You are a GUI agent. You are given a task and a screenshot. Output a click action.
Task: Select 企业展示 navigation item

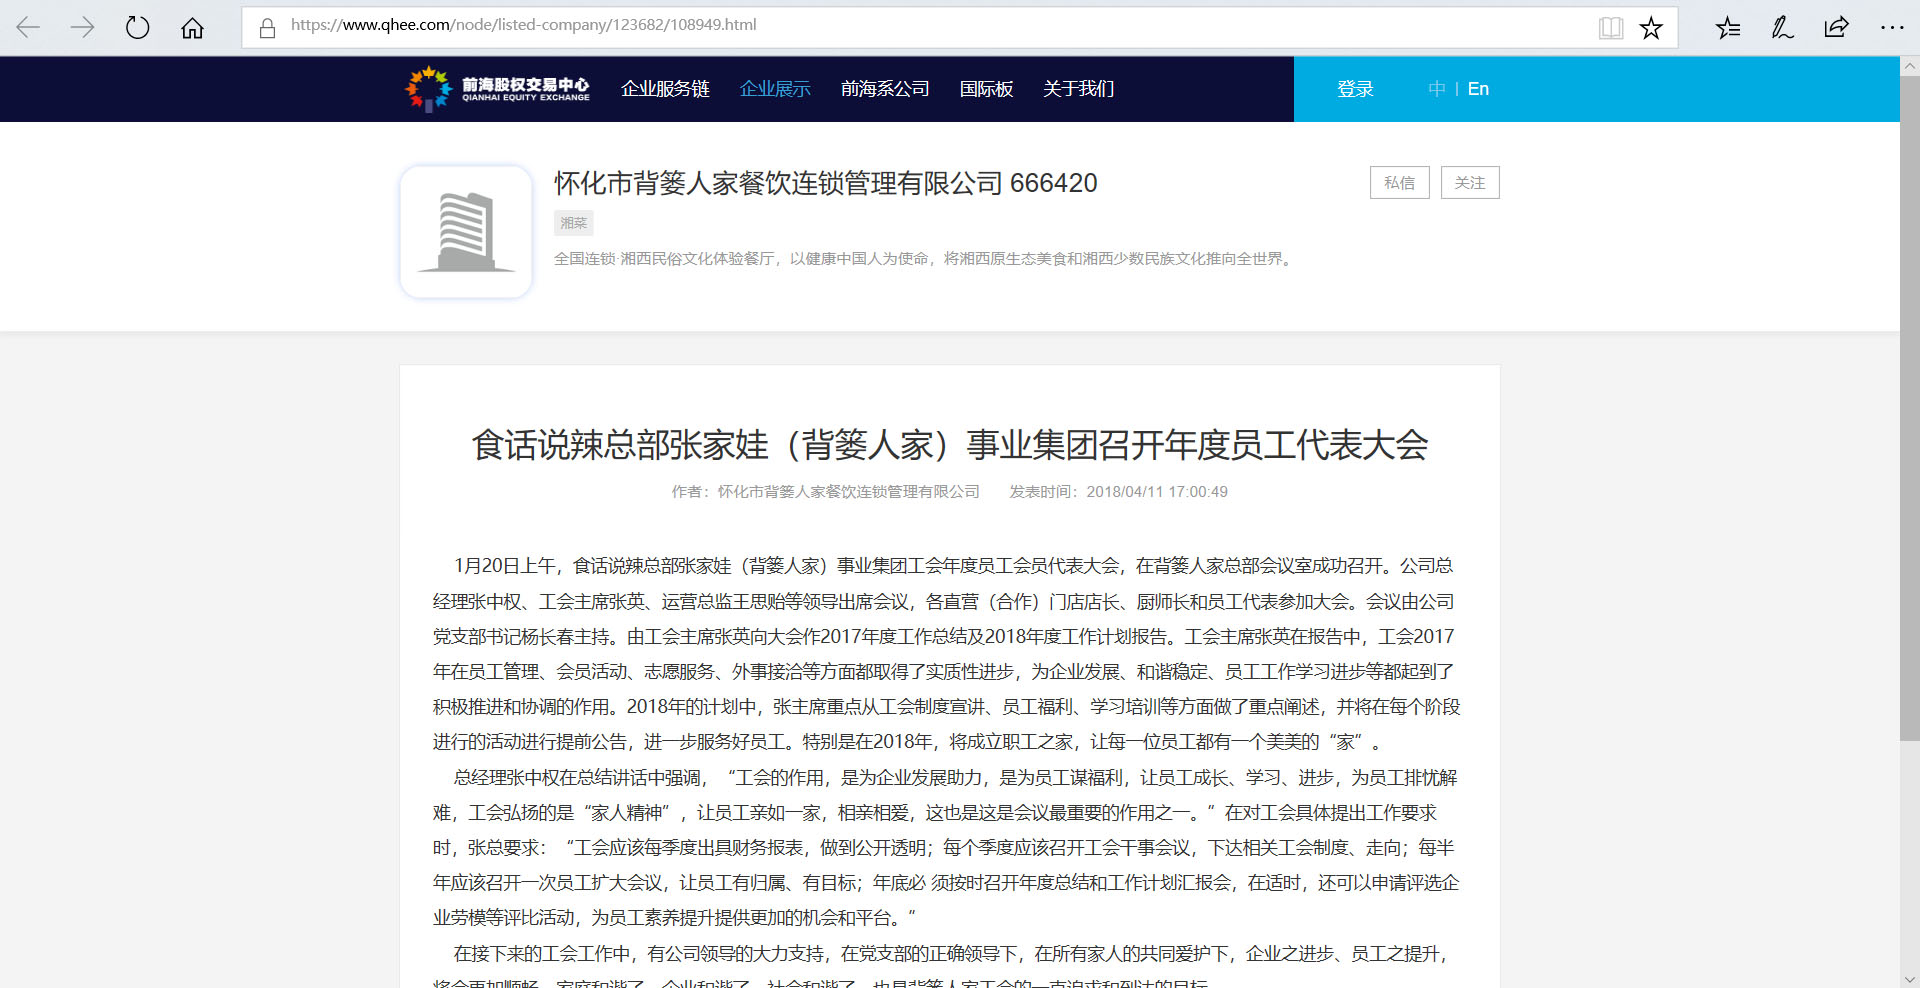(x=775, y=89)
